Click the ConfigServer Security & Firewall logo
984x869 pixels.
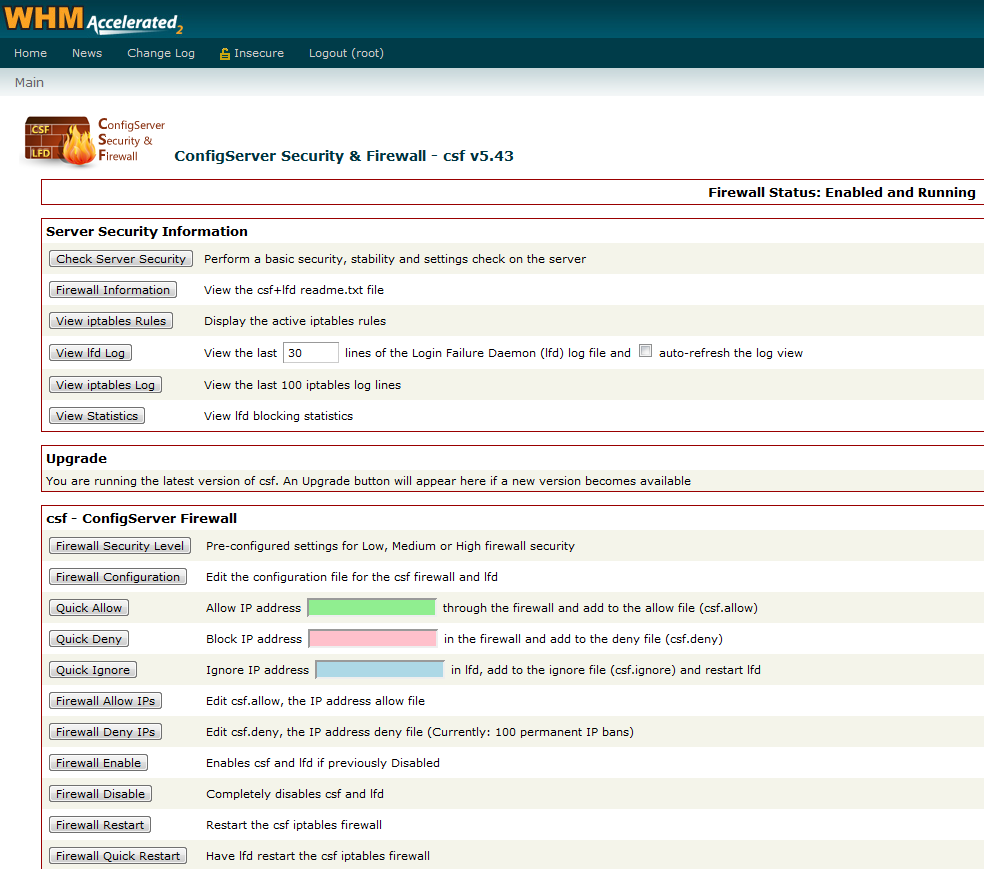click(95, 141)
